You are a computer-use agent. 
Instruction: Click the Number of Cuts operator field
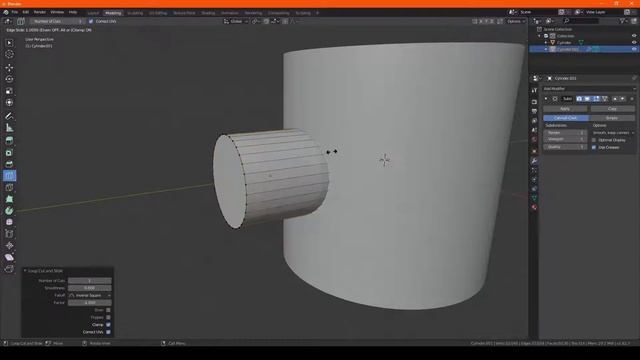89,281
